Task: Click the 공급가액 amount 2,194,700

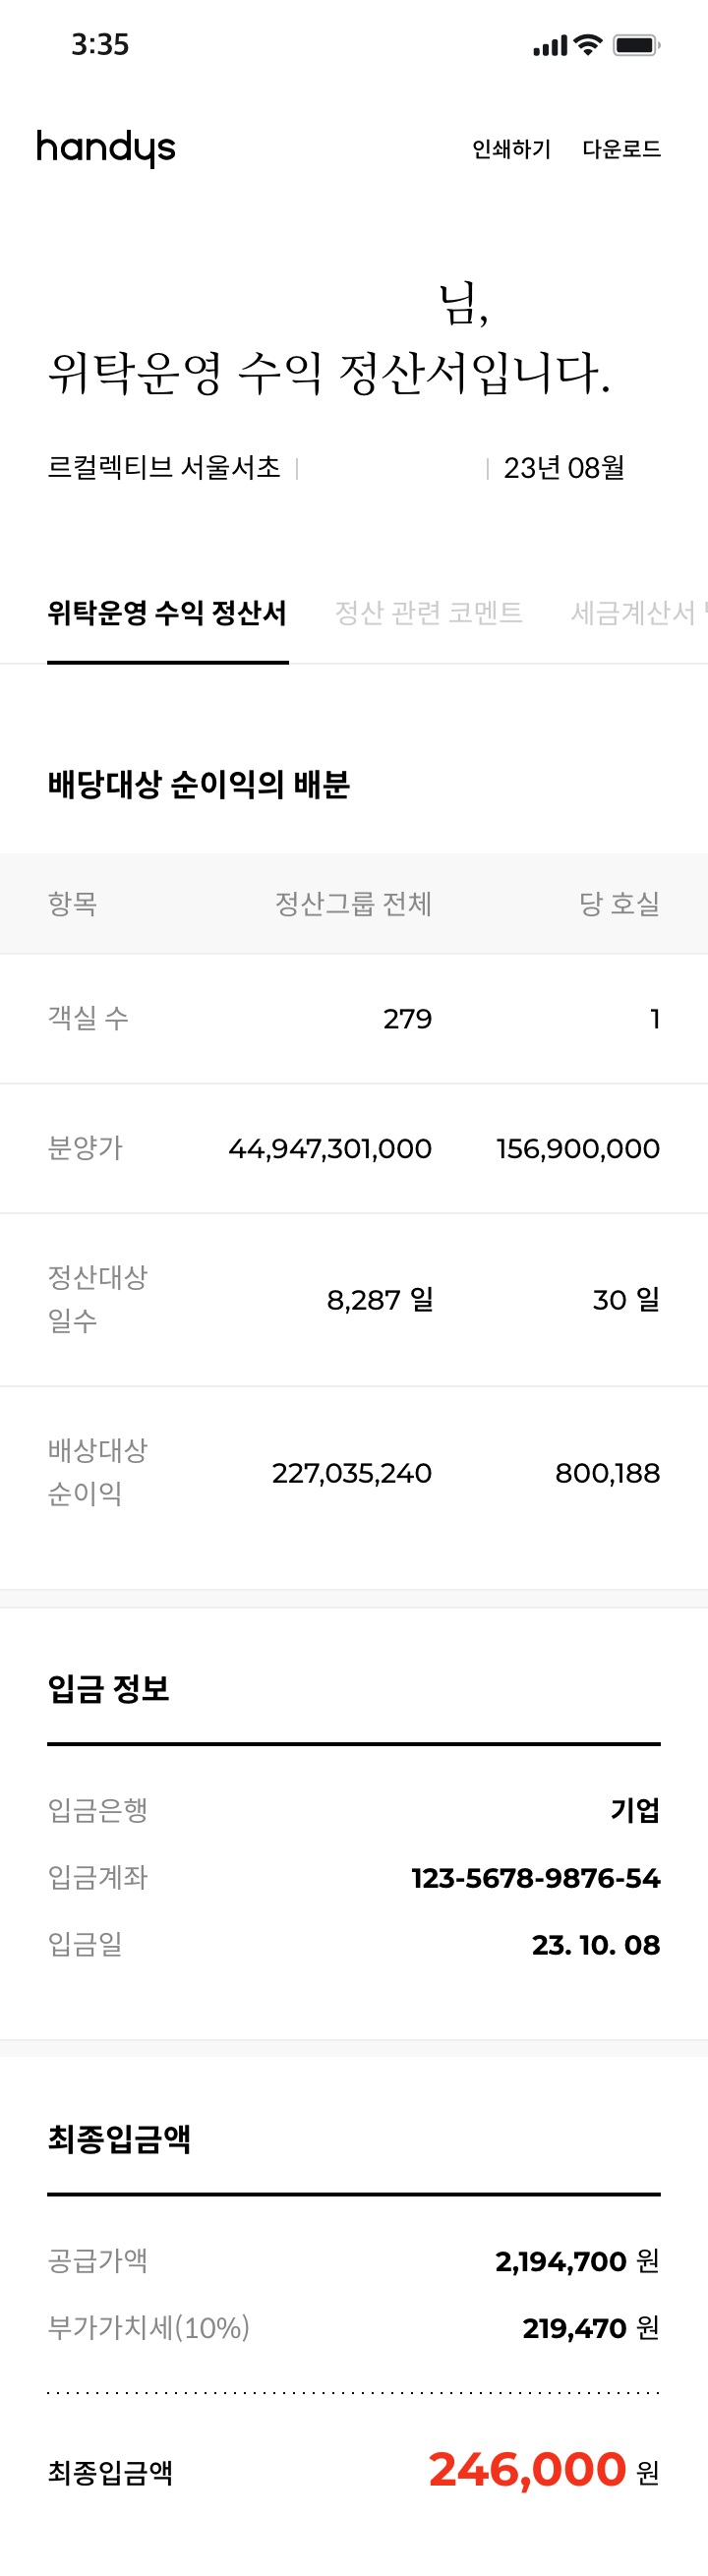Action: [x=561, y=2261]
